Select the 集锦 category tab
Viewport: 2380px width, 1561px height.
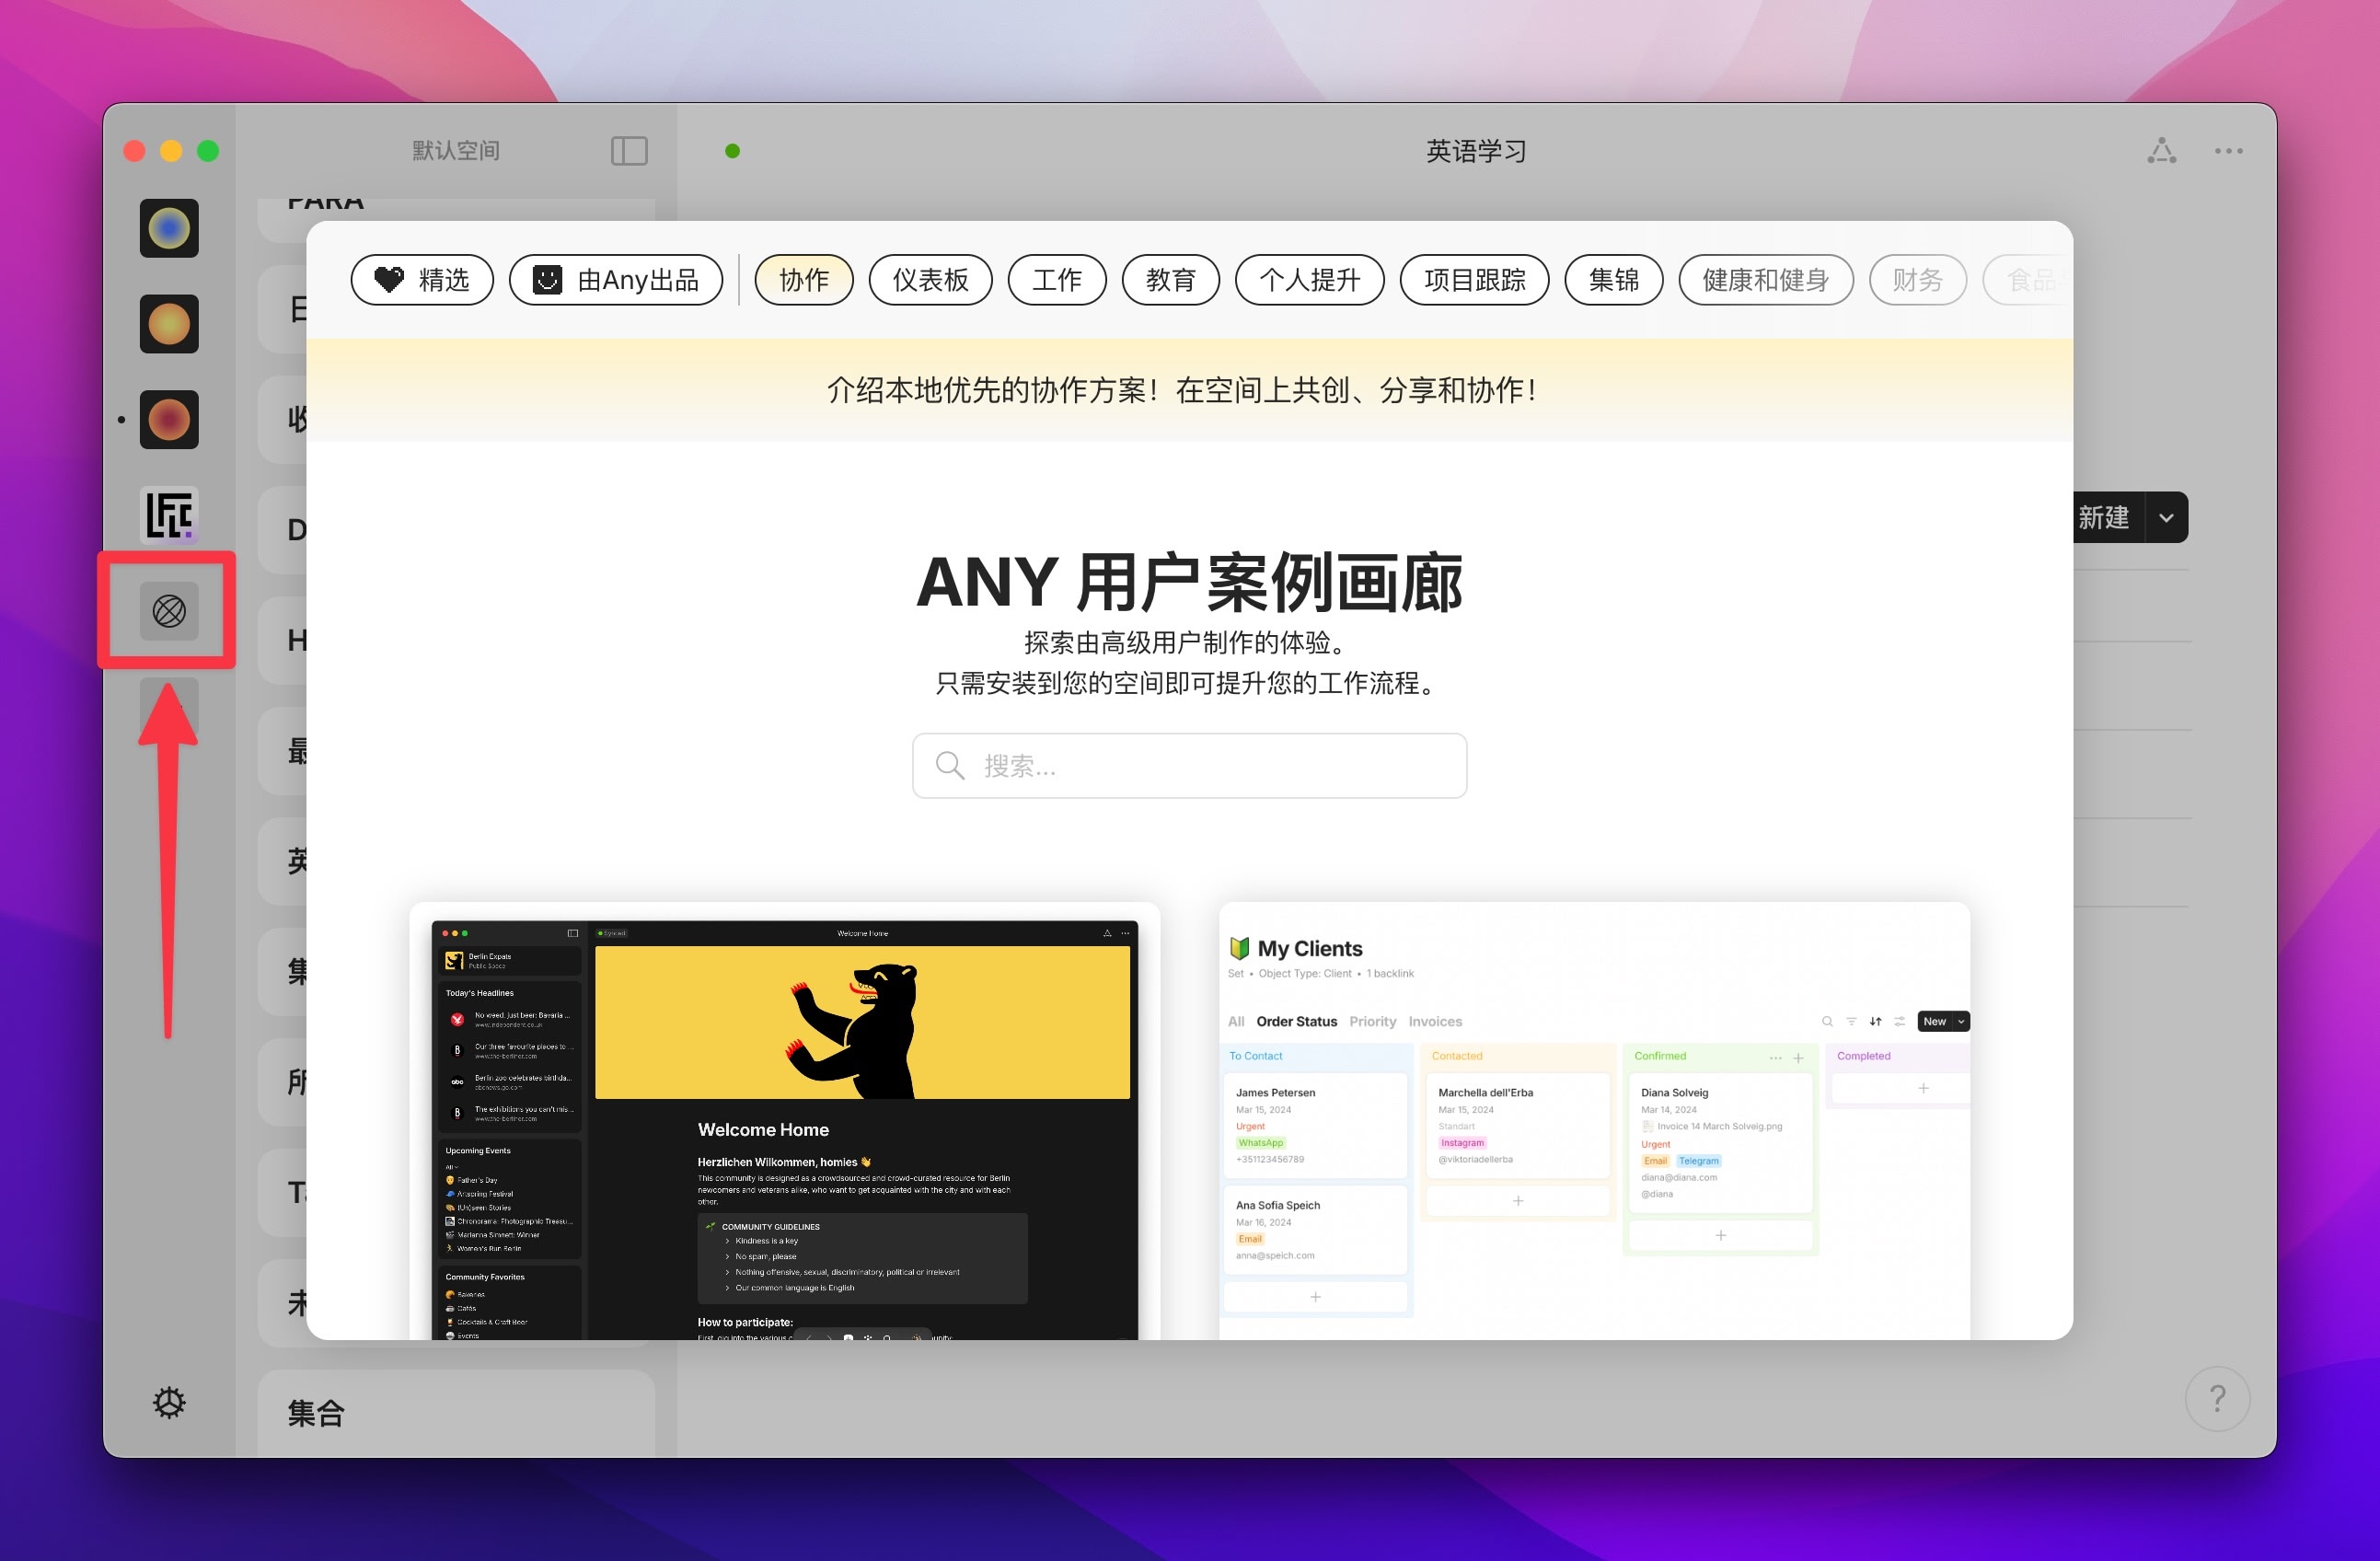coord(1614,280)
